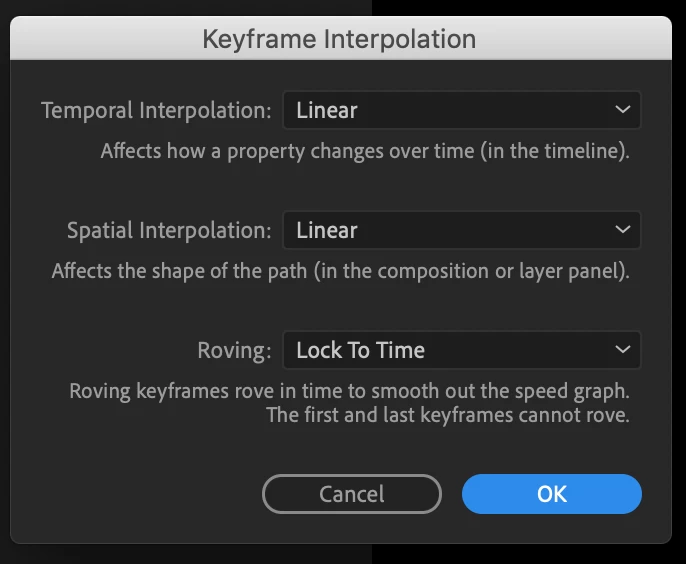Screen dimensions: 686x564
Task: Open the Spatial Interpolation dropdown
Action: (461, 230)
